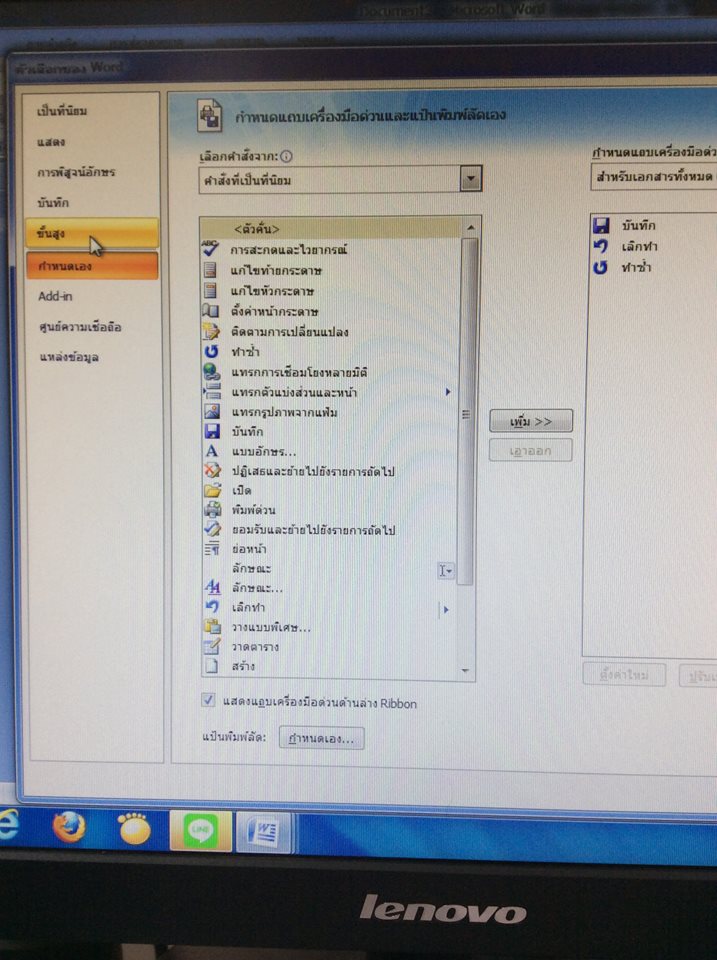Viewport: 717px width, 960px height.
Task: Click the ย่อหน้า paragraph icon
Action: coord(212,549)
